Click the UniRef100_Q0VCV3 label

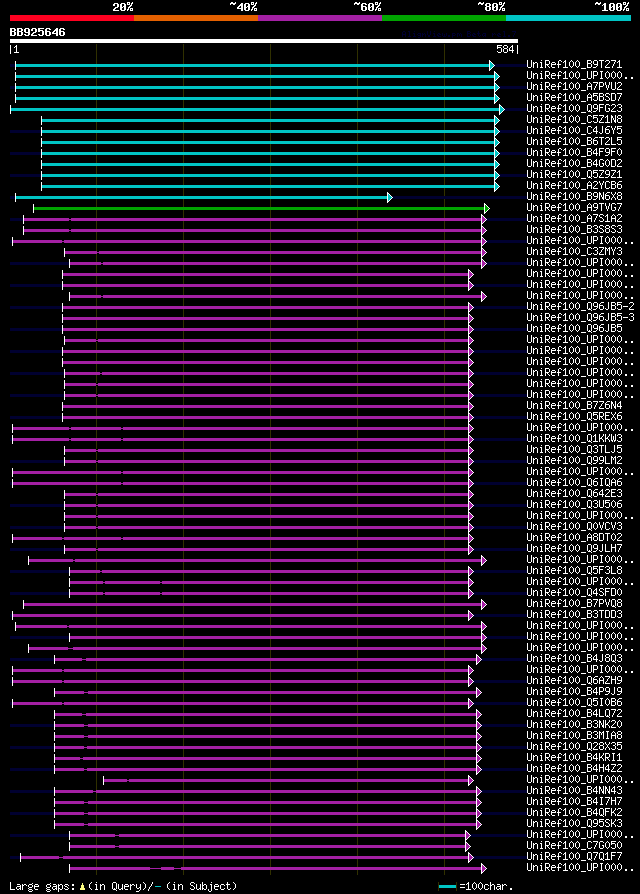[x=574, y=526]
